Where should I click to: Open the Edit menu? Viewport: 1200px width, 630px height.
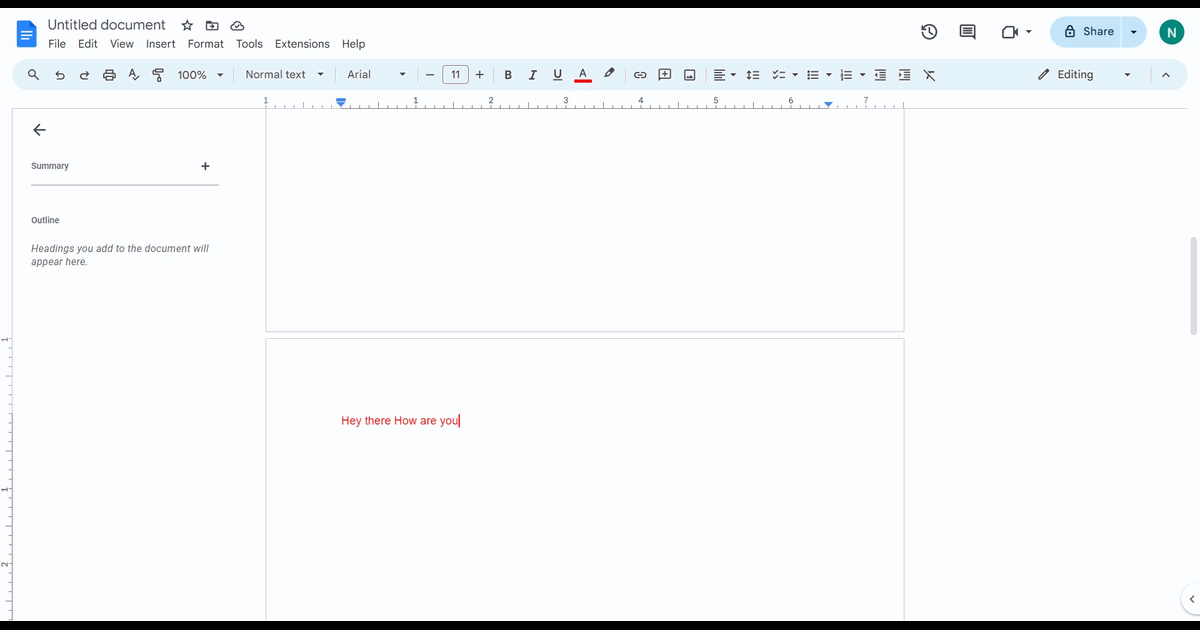point(88,44)
